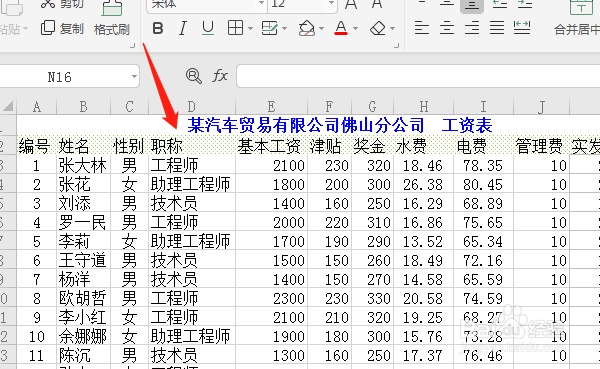The image size is (600, 369).
Task: Select cell containing 26.38
Action: pyautogui.click(x=424, y=184)
